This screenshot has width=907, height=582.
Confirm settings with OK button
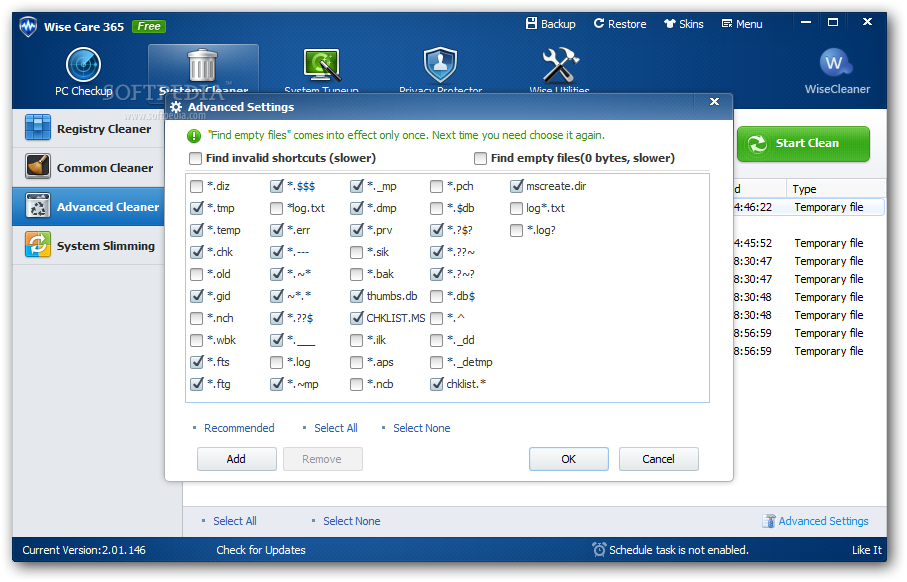pos(569,459)
